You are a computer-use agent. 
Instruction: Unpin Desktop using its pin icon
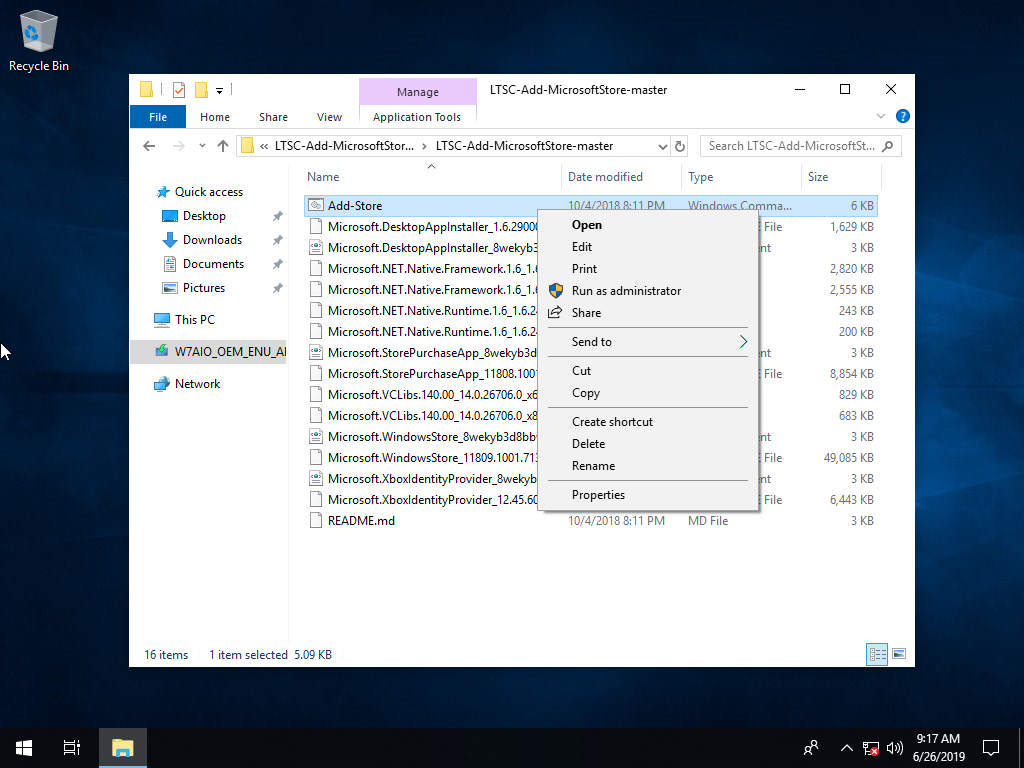tap(278, 216)
